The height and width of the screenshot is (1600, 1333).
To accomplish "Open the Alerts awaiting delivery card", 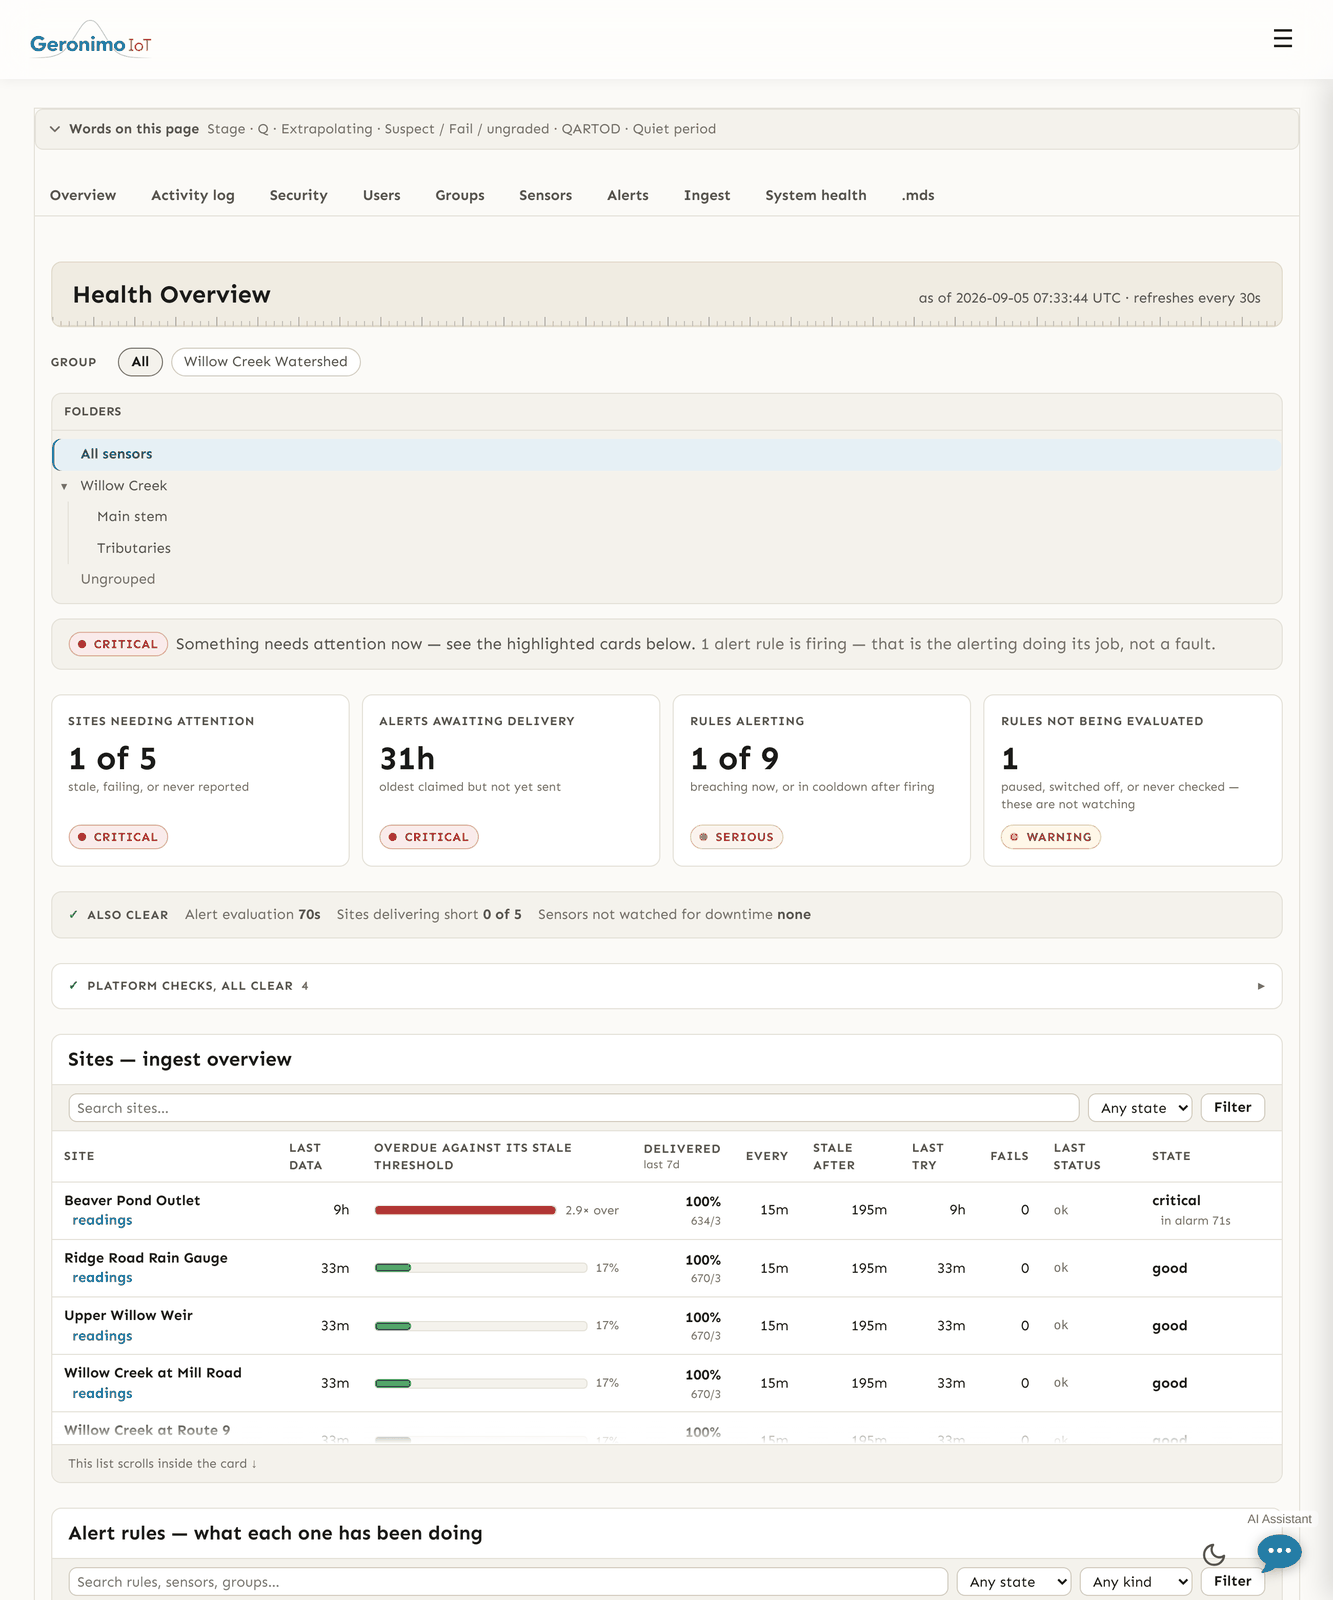I will (x=511, y=780).
